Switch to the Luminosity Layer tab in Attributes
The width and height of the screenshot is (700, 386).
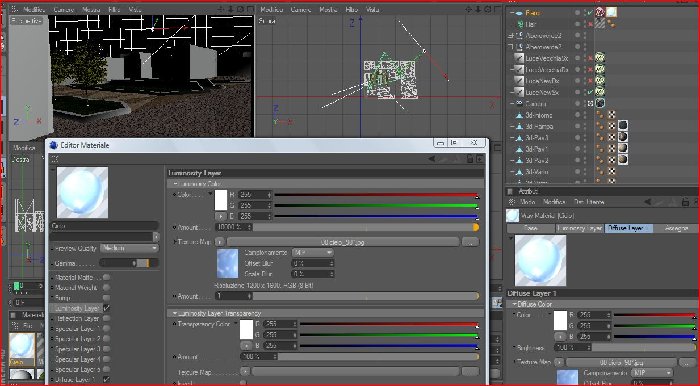pyautogui.click(x=579, y=228)
